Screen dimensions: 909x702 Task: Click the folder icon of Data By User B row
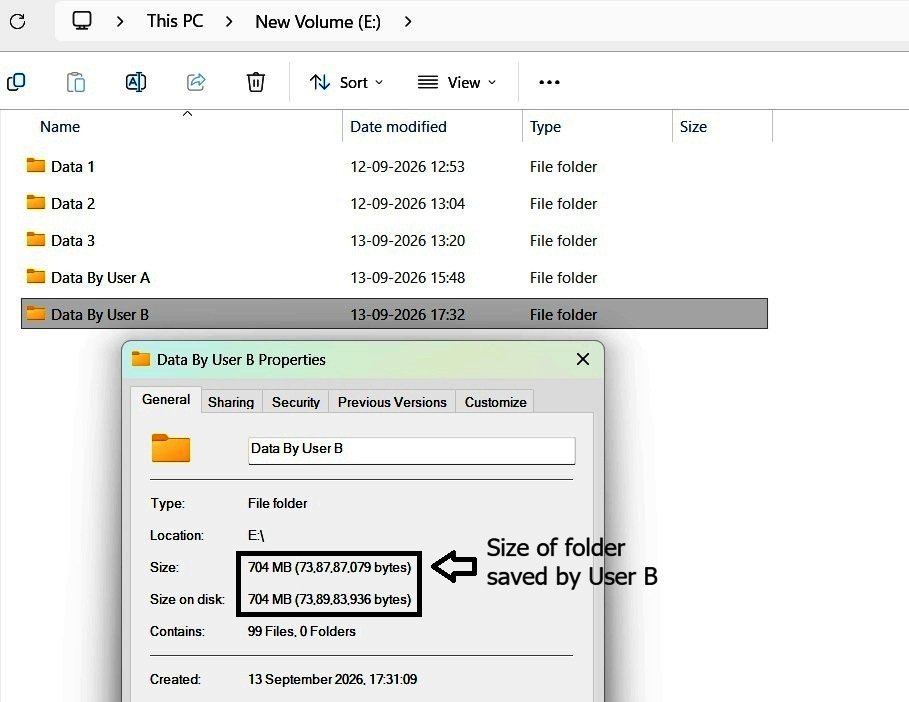click(36, 314)
